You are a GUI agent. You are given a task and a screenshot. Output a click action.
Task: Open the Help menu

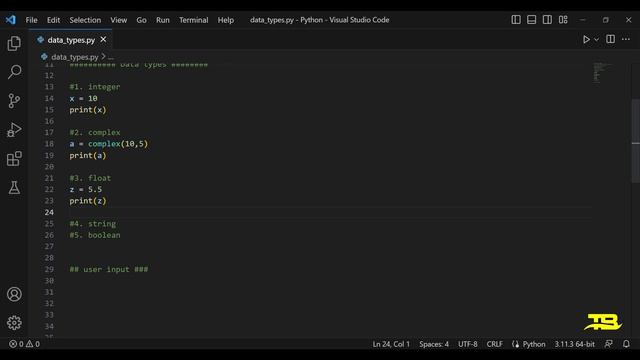pyautogui.click(x=226, y=20)
